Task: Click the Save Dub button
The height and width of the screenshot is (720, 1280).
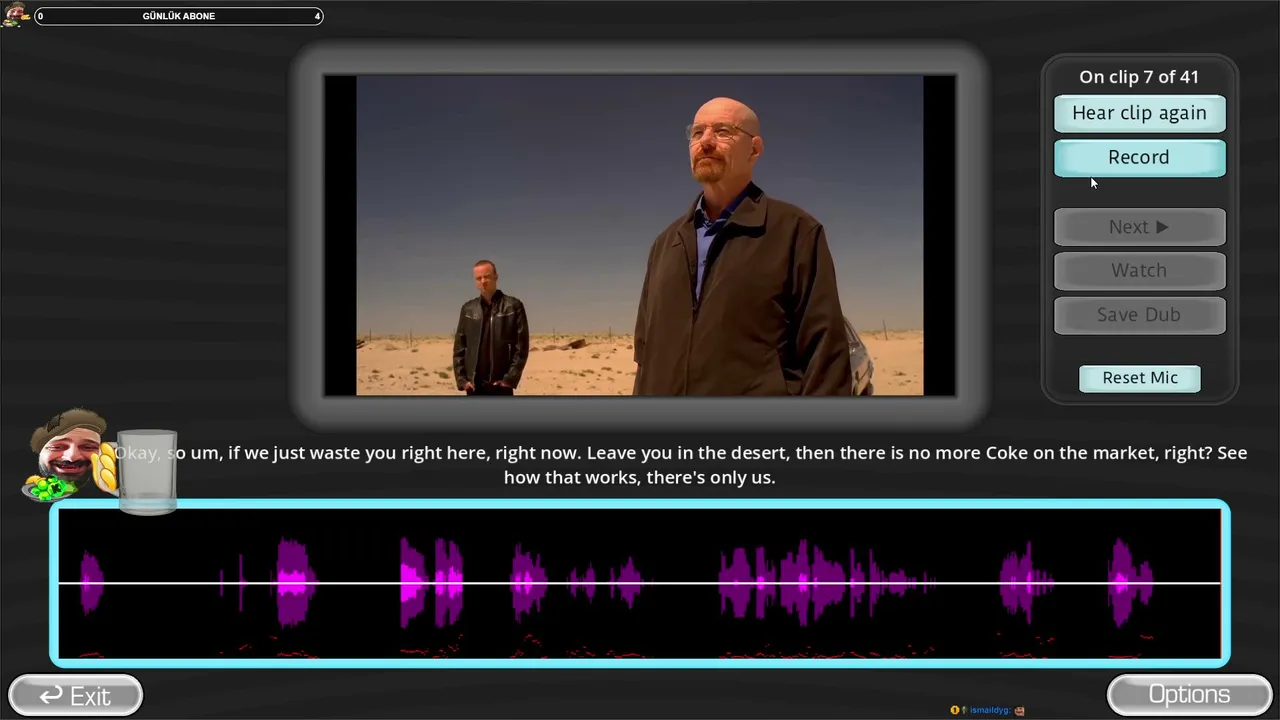Action: (x=1139, y=314)
